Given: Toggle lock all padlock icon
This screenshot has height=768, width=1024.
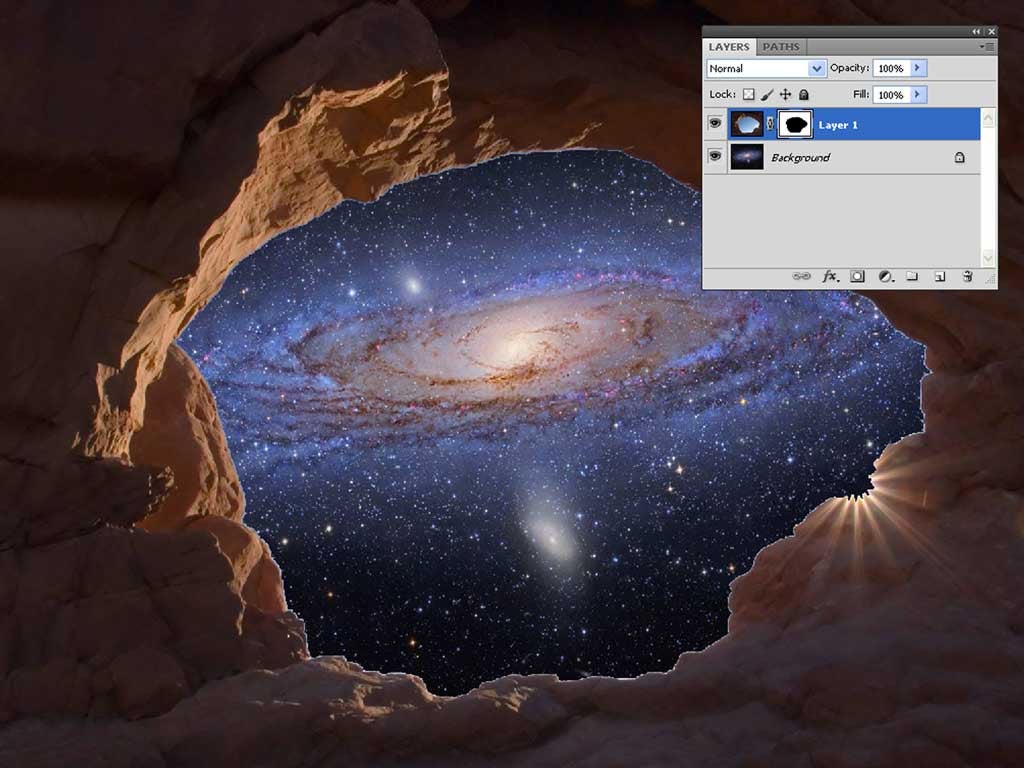Looking at the screenshot, I should click(804, 95).
